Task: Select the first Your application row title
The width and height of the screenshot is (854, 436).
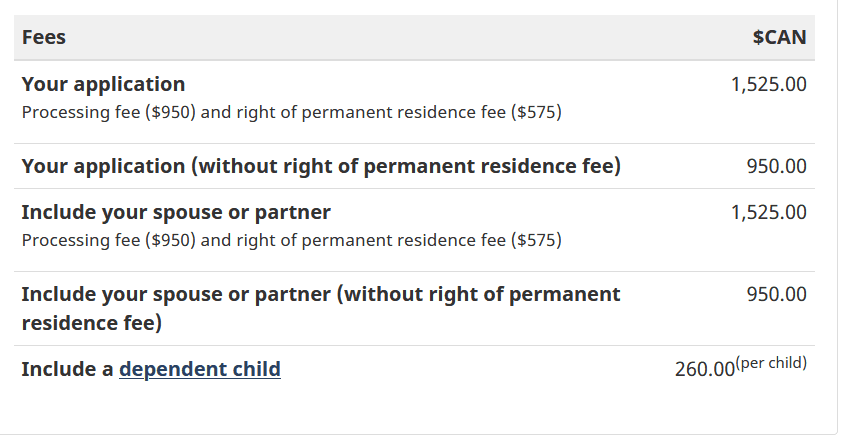Action: 103,84
